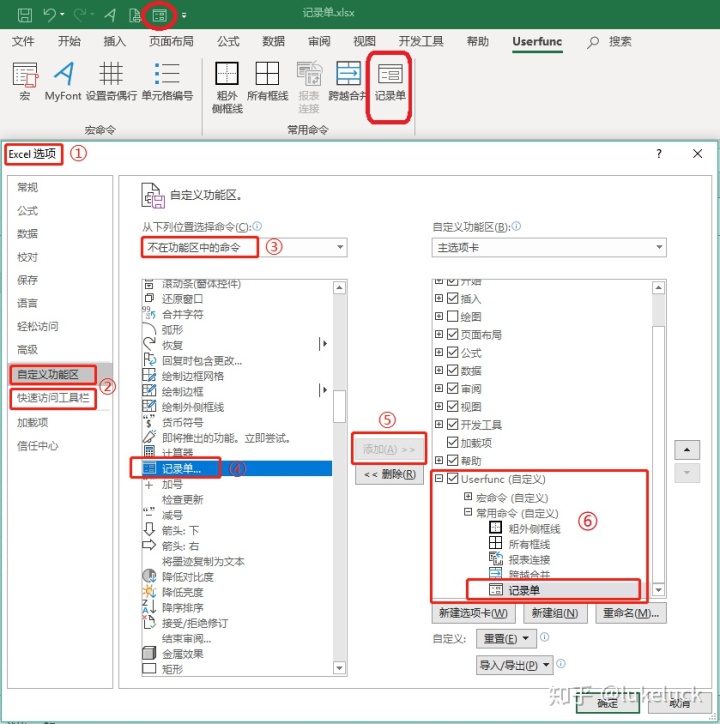
Task: Select 记录单... command in the list
Action: point(237,469)
